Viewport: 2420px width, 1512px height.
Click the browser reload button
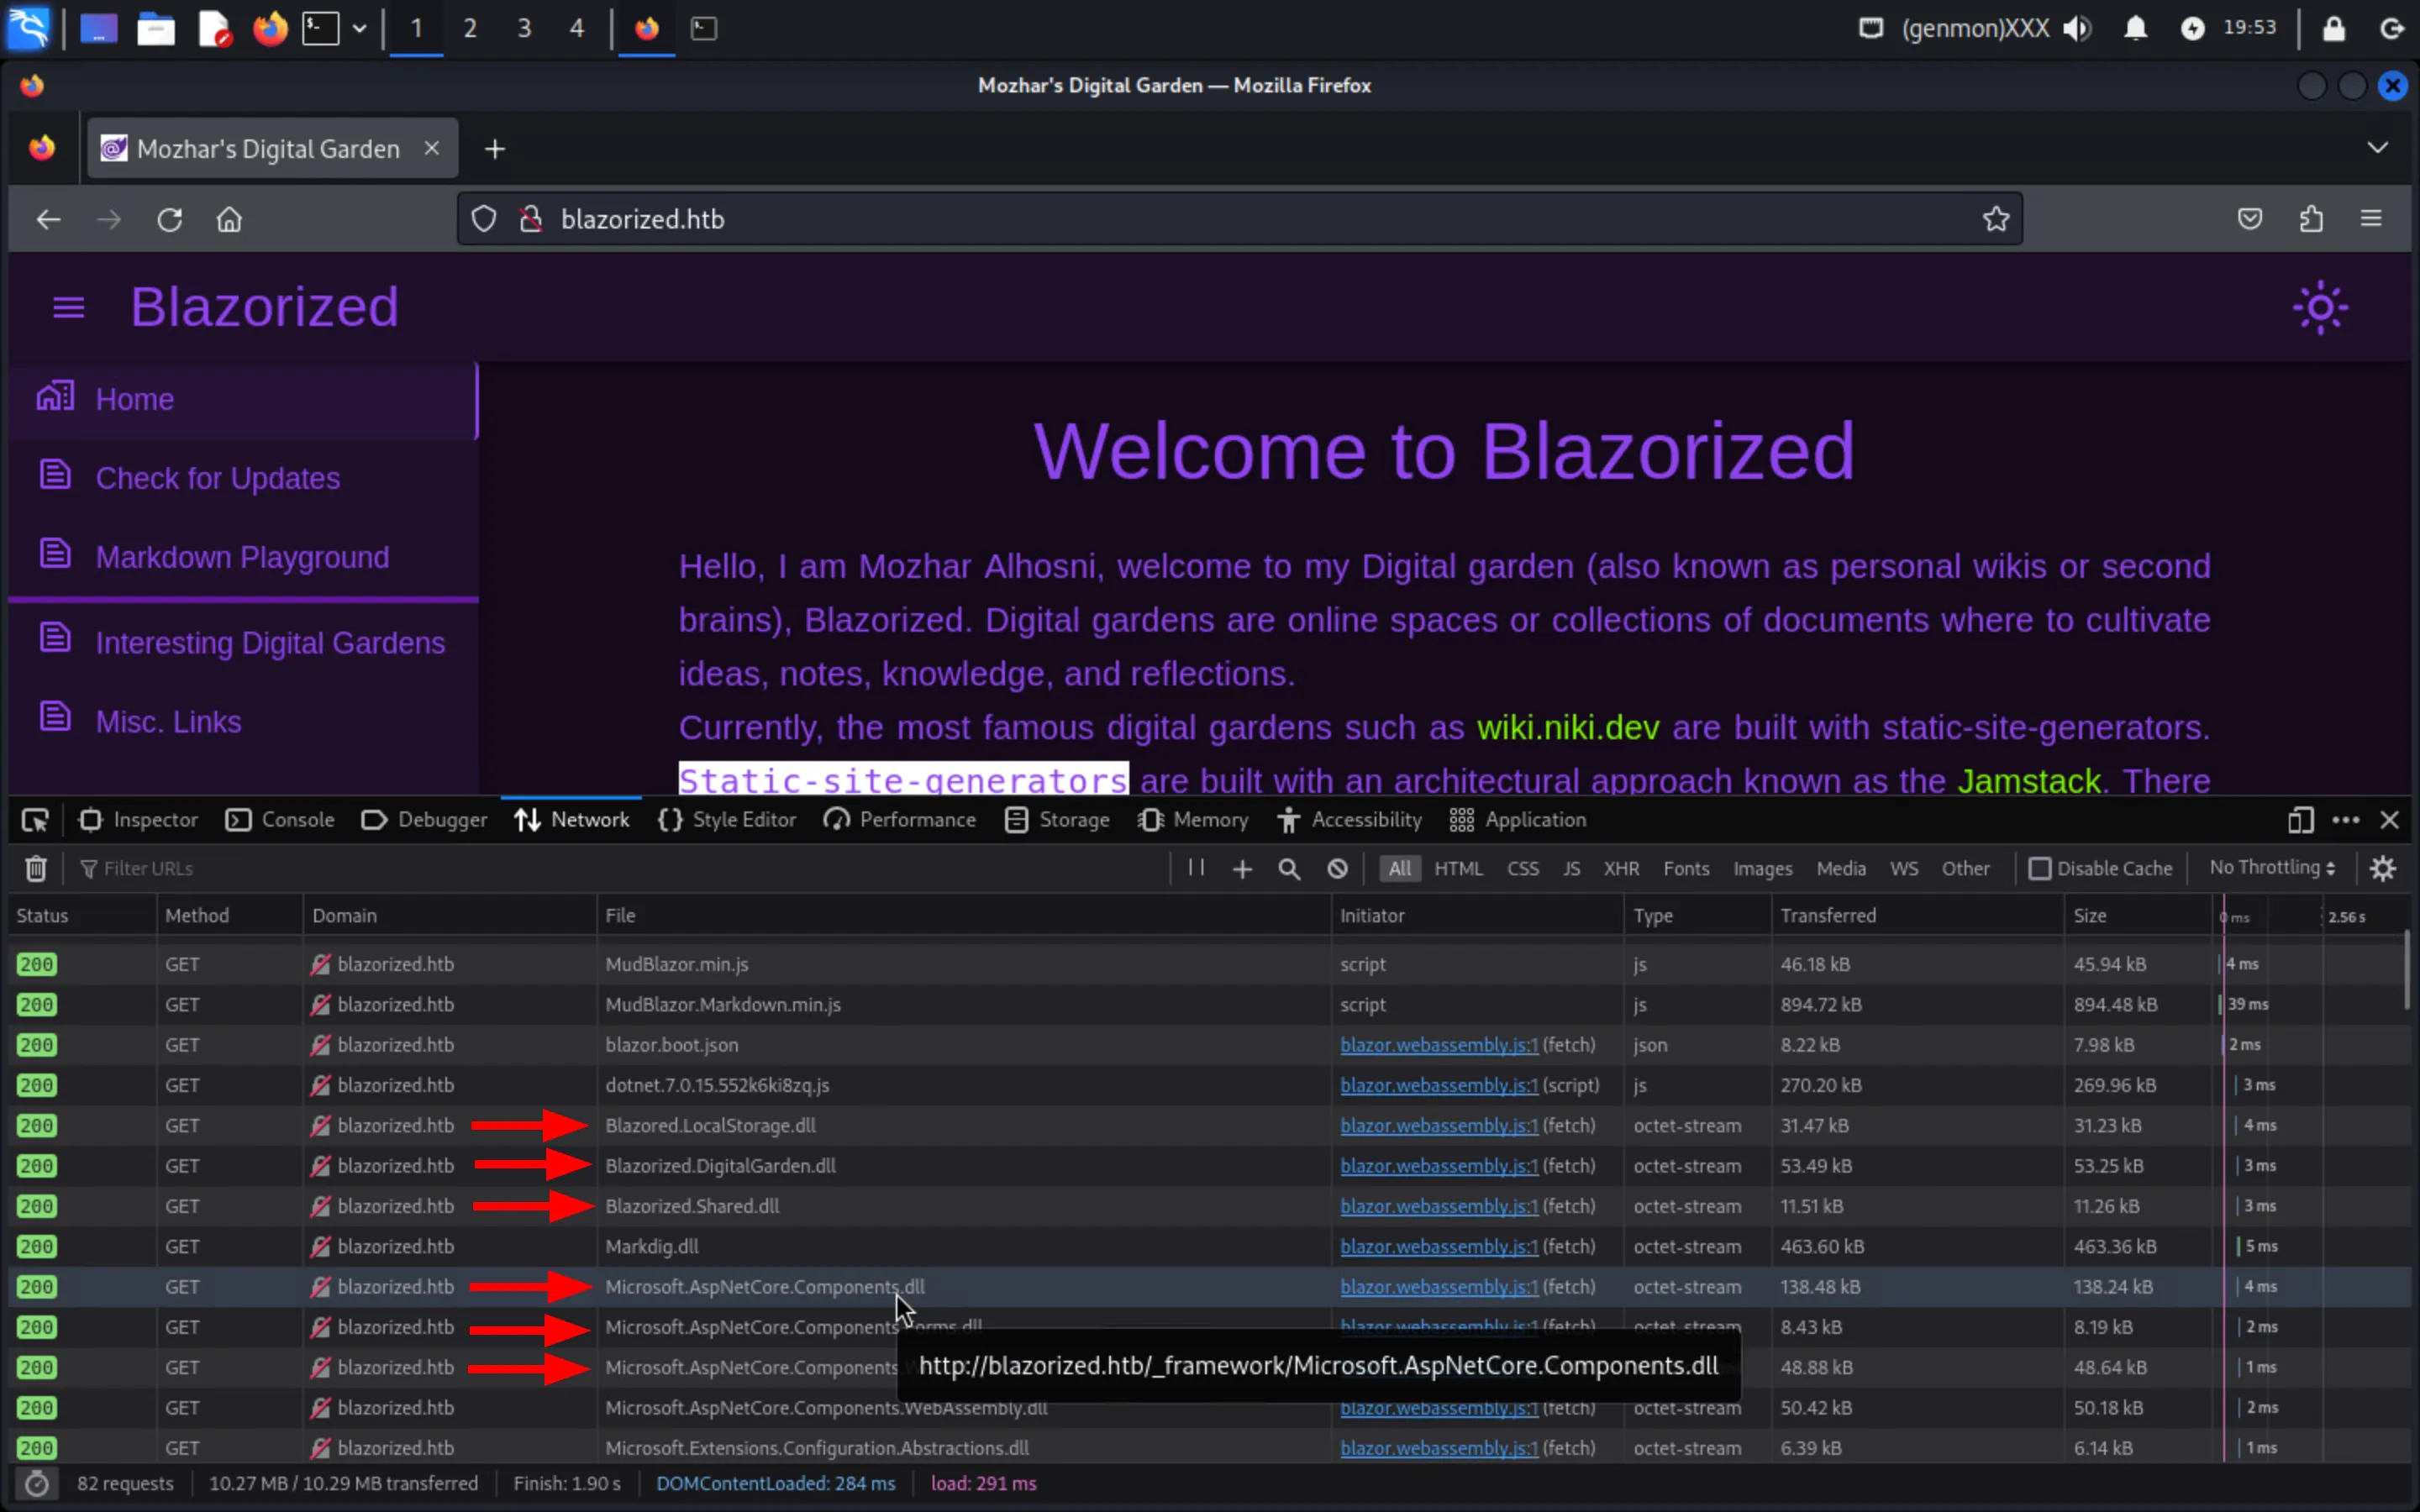pyautogui.click(x=169, y=219)
